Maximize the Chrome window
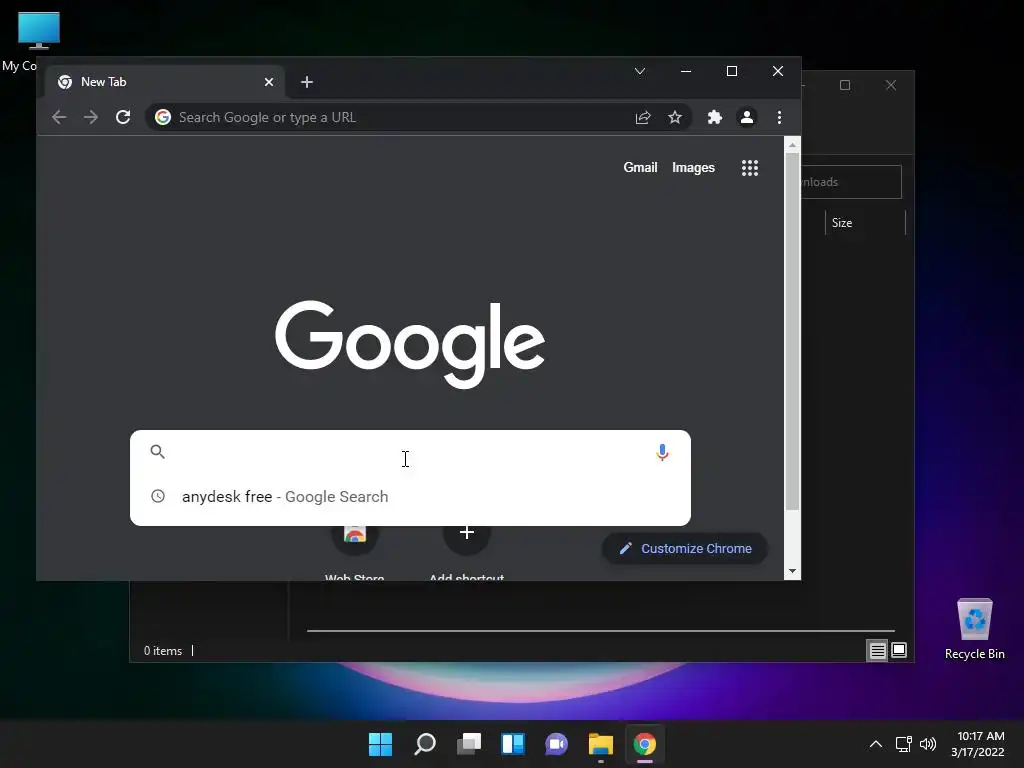The width and height of the screenshot is (1024, 768). point(732,71)
